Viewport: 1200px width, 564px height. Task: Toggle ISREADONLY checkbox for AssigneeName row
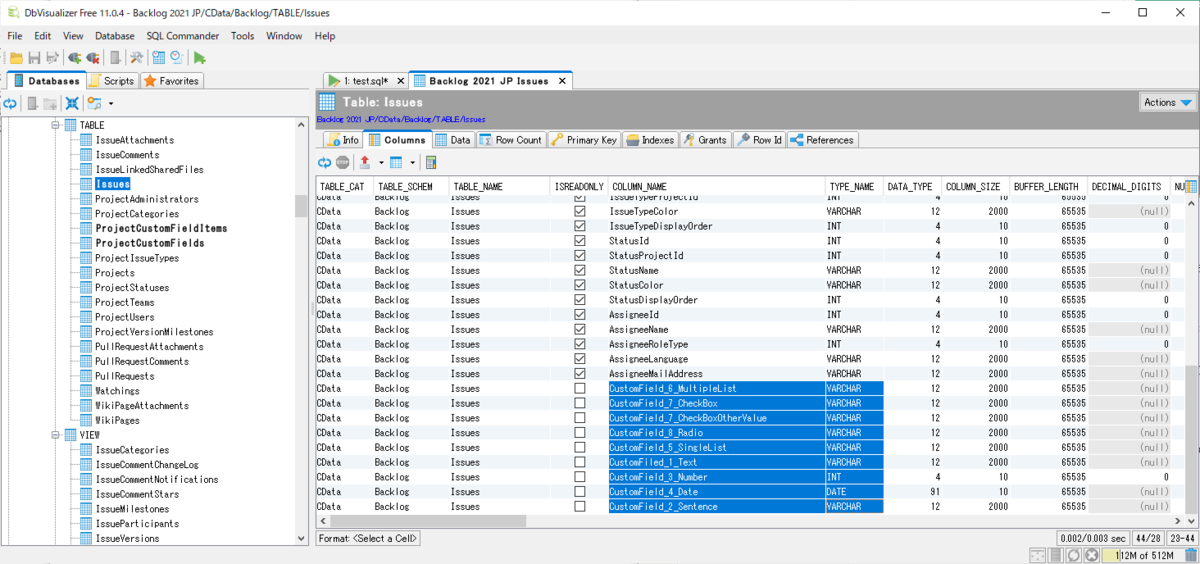point(579,329)
